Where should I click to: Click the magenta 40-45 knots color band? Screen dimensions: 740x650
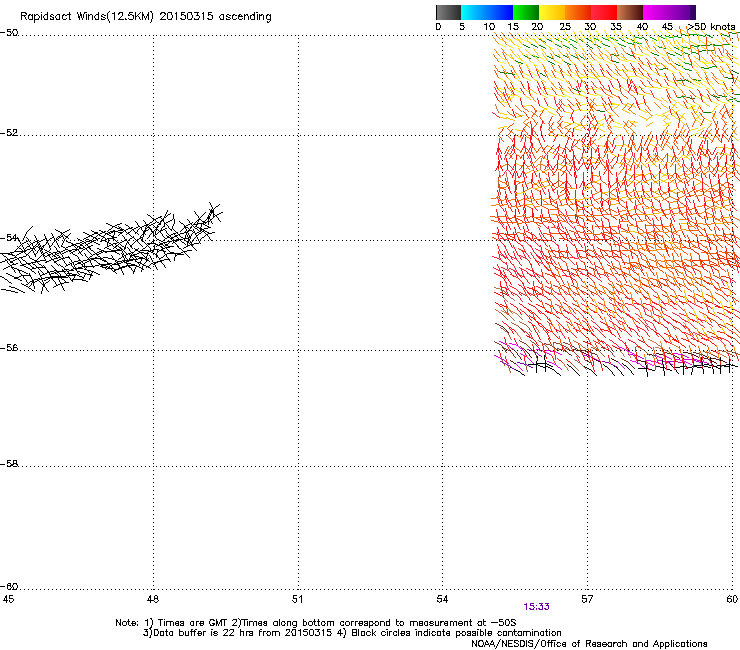[656, 12]
